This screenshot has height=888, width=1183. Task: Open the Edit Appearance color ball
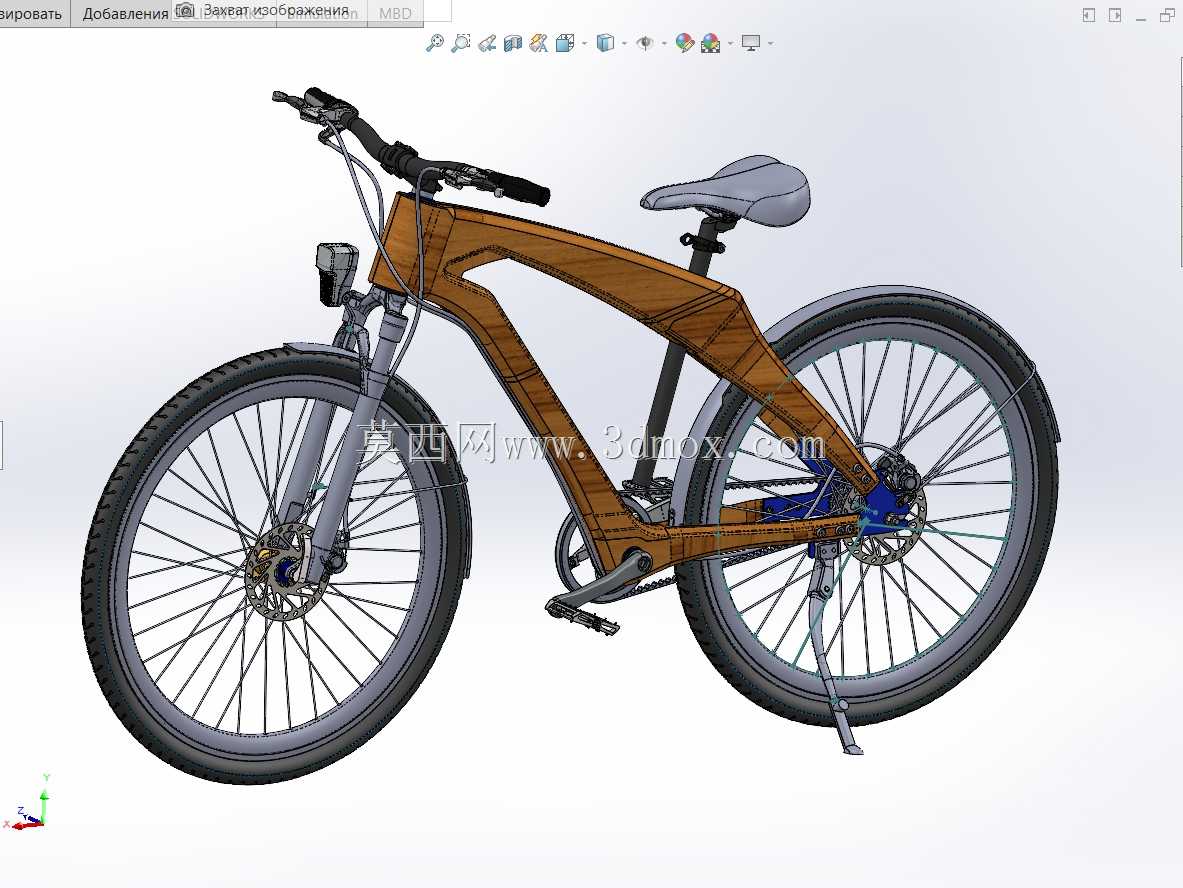(x=684, y=43)
